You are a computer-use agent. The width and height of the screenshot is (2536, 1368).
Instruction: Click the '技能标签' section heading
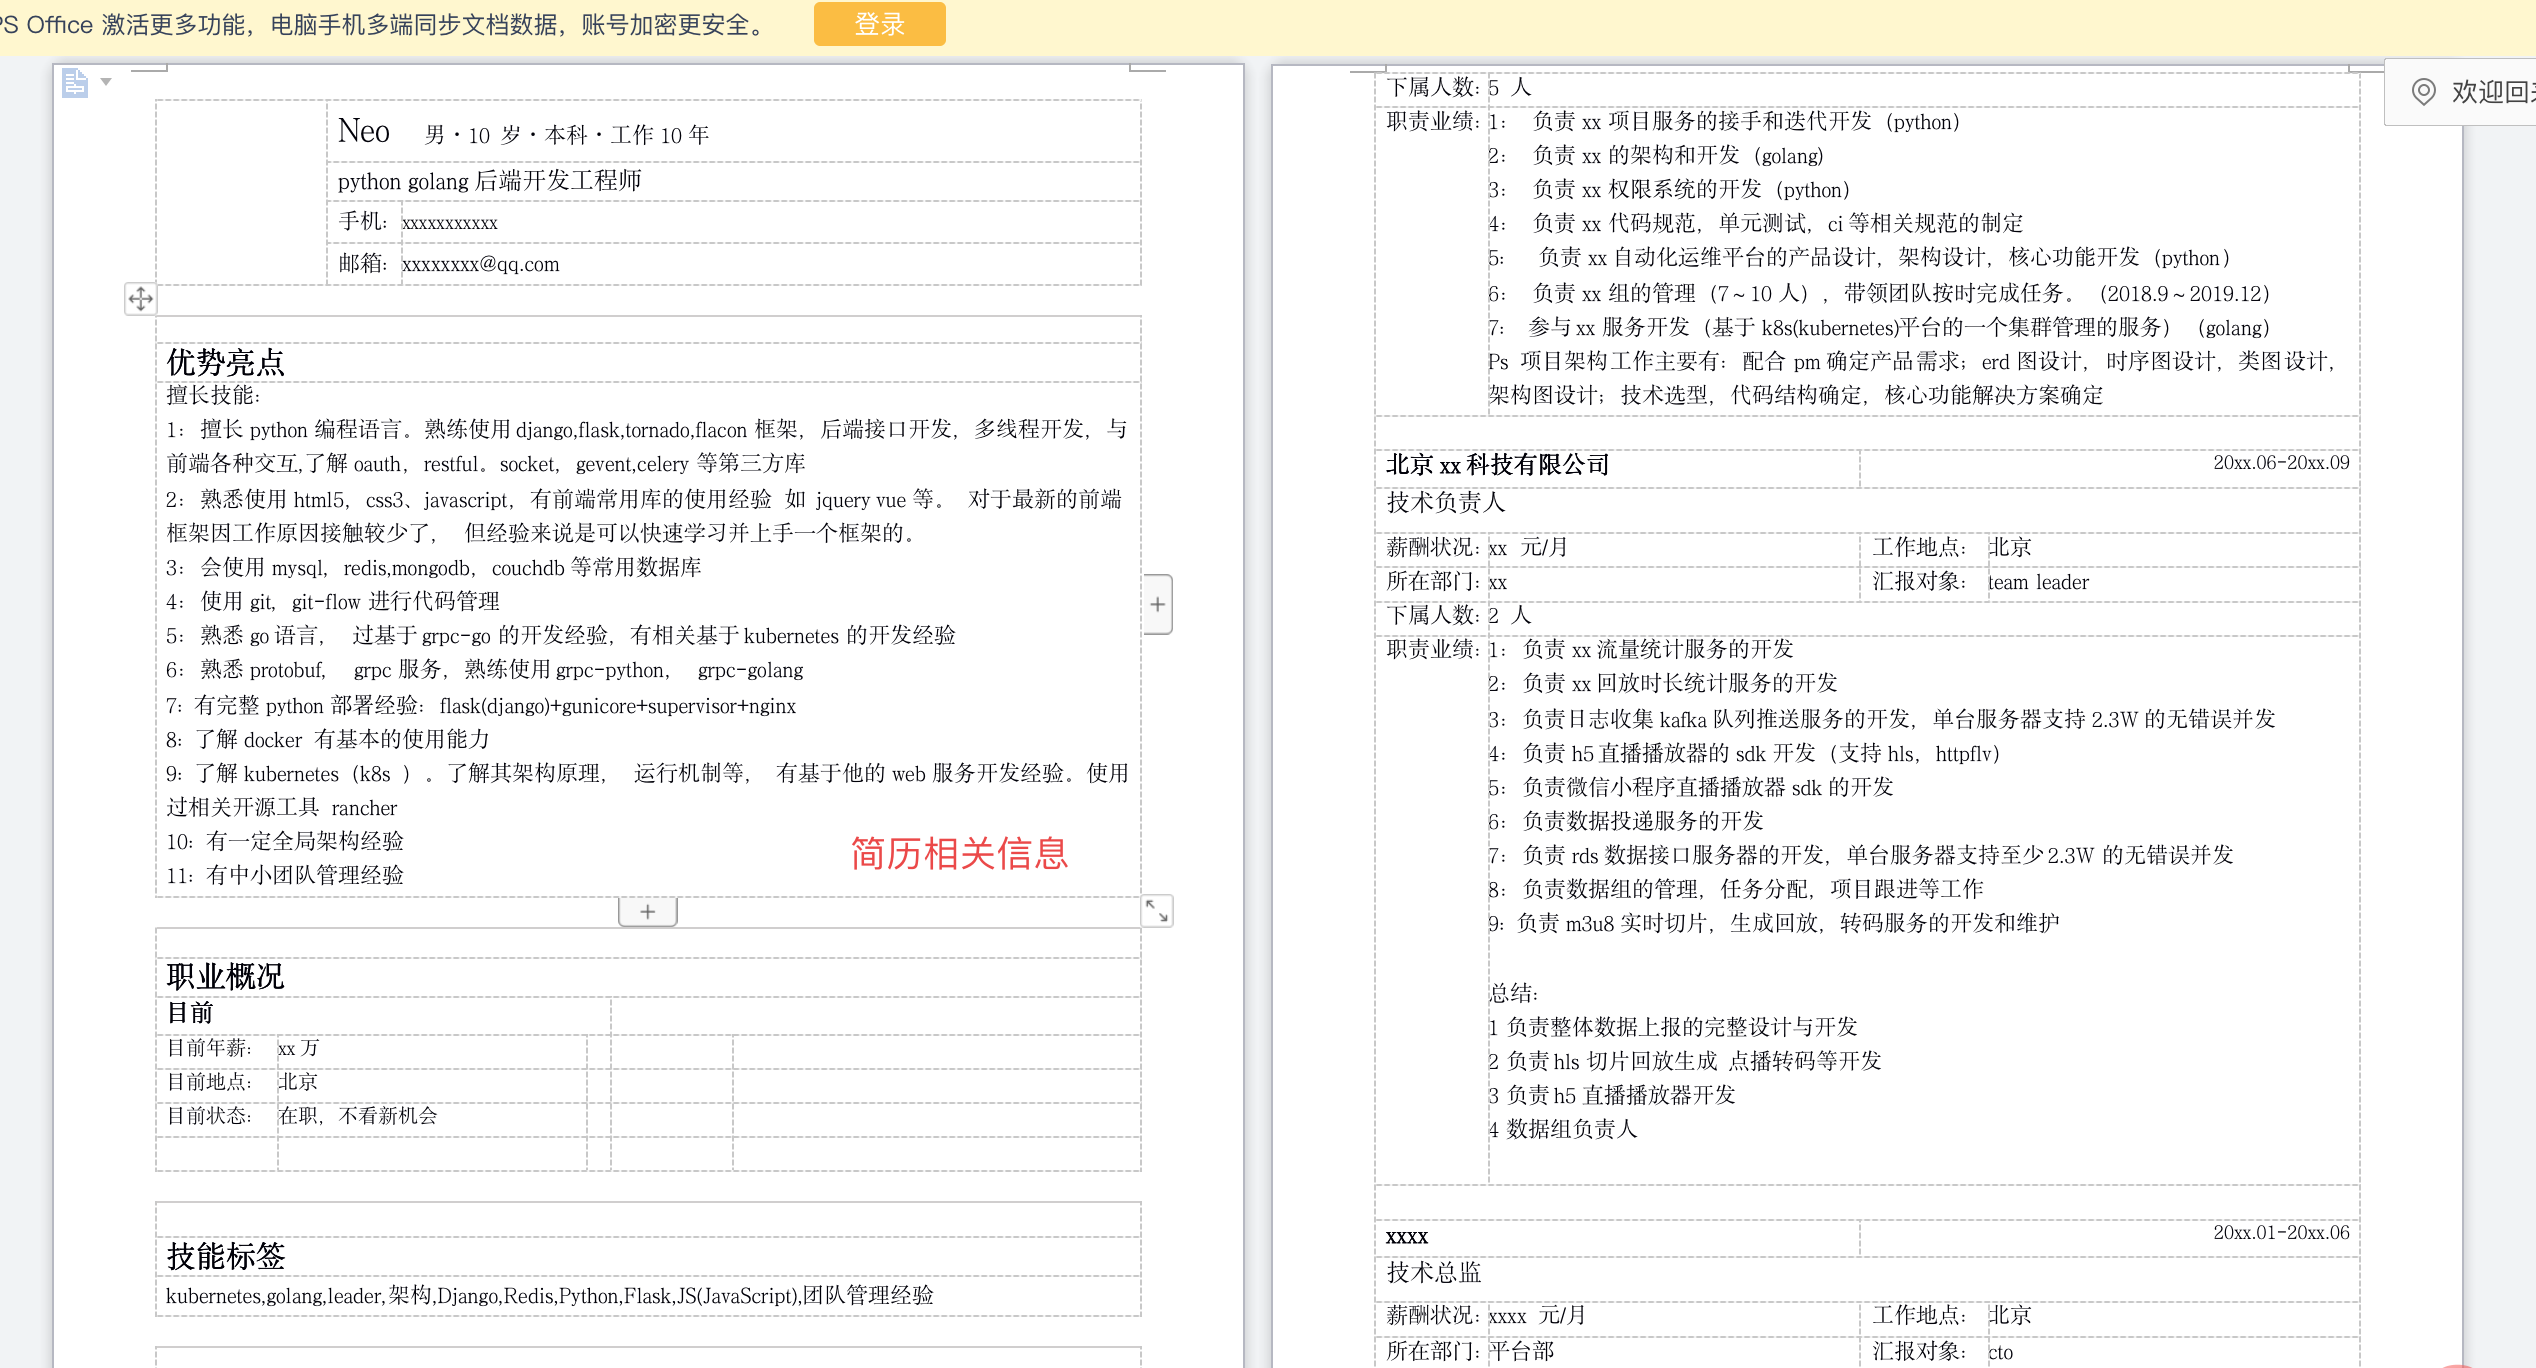(225, 1256)
